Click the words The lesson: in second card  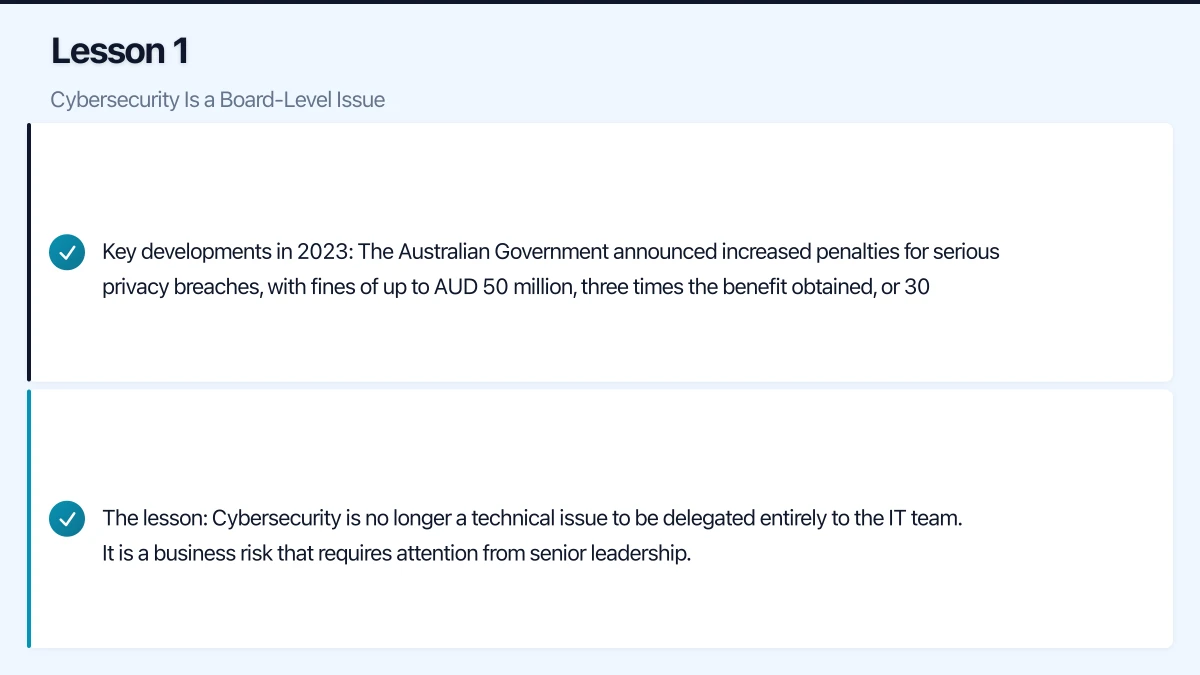pyautogui.click(x=154, y=519)
